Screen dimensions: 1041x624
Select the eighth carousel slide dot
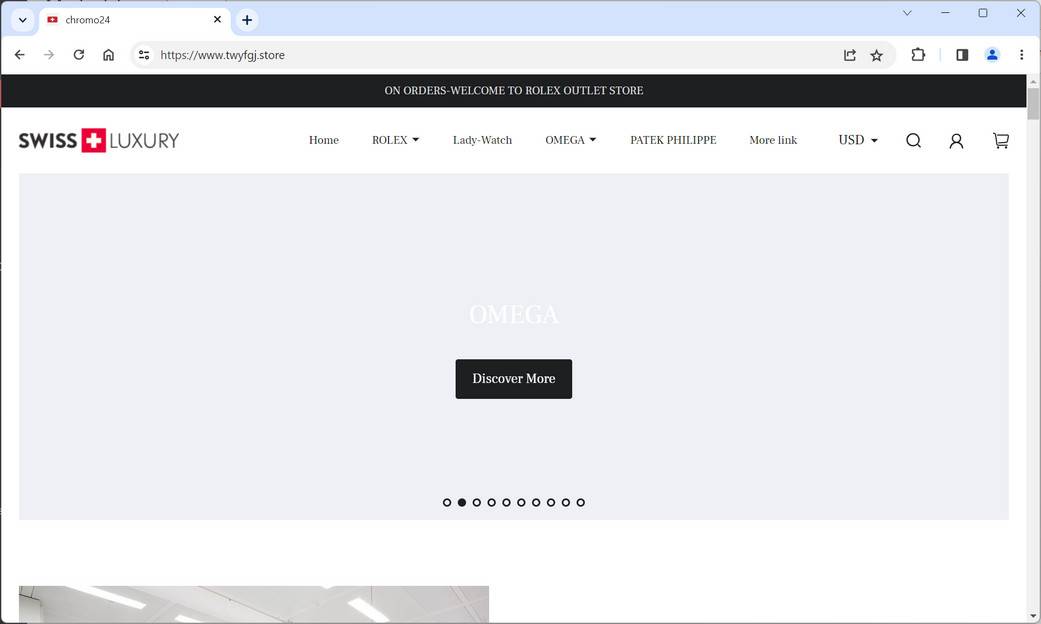(x=550, y=503)
